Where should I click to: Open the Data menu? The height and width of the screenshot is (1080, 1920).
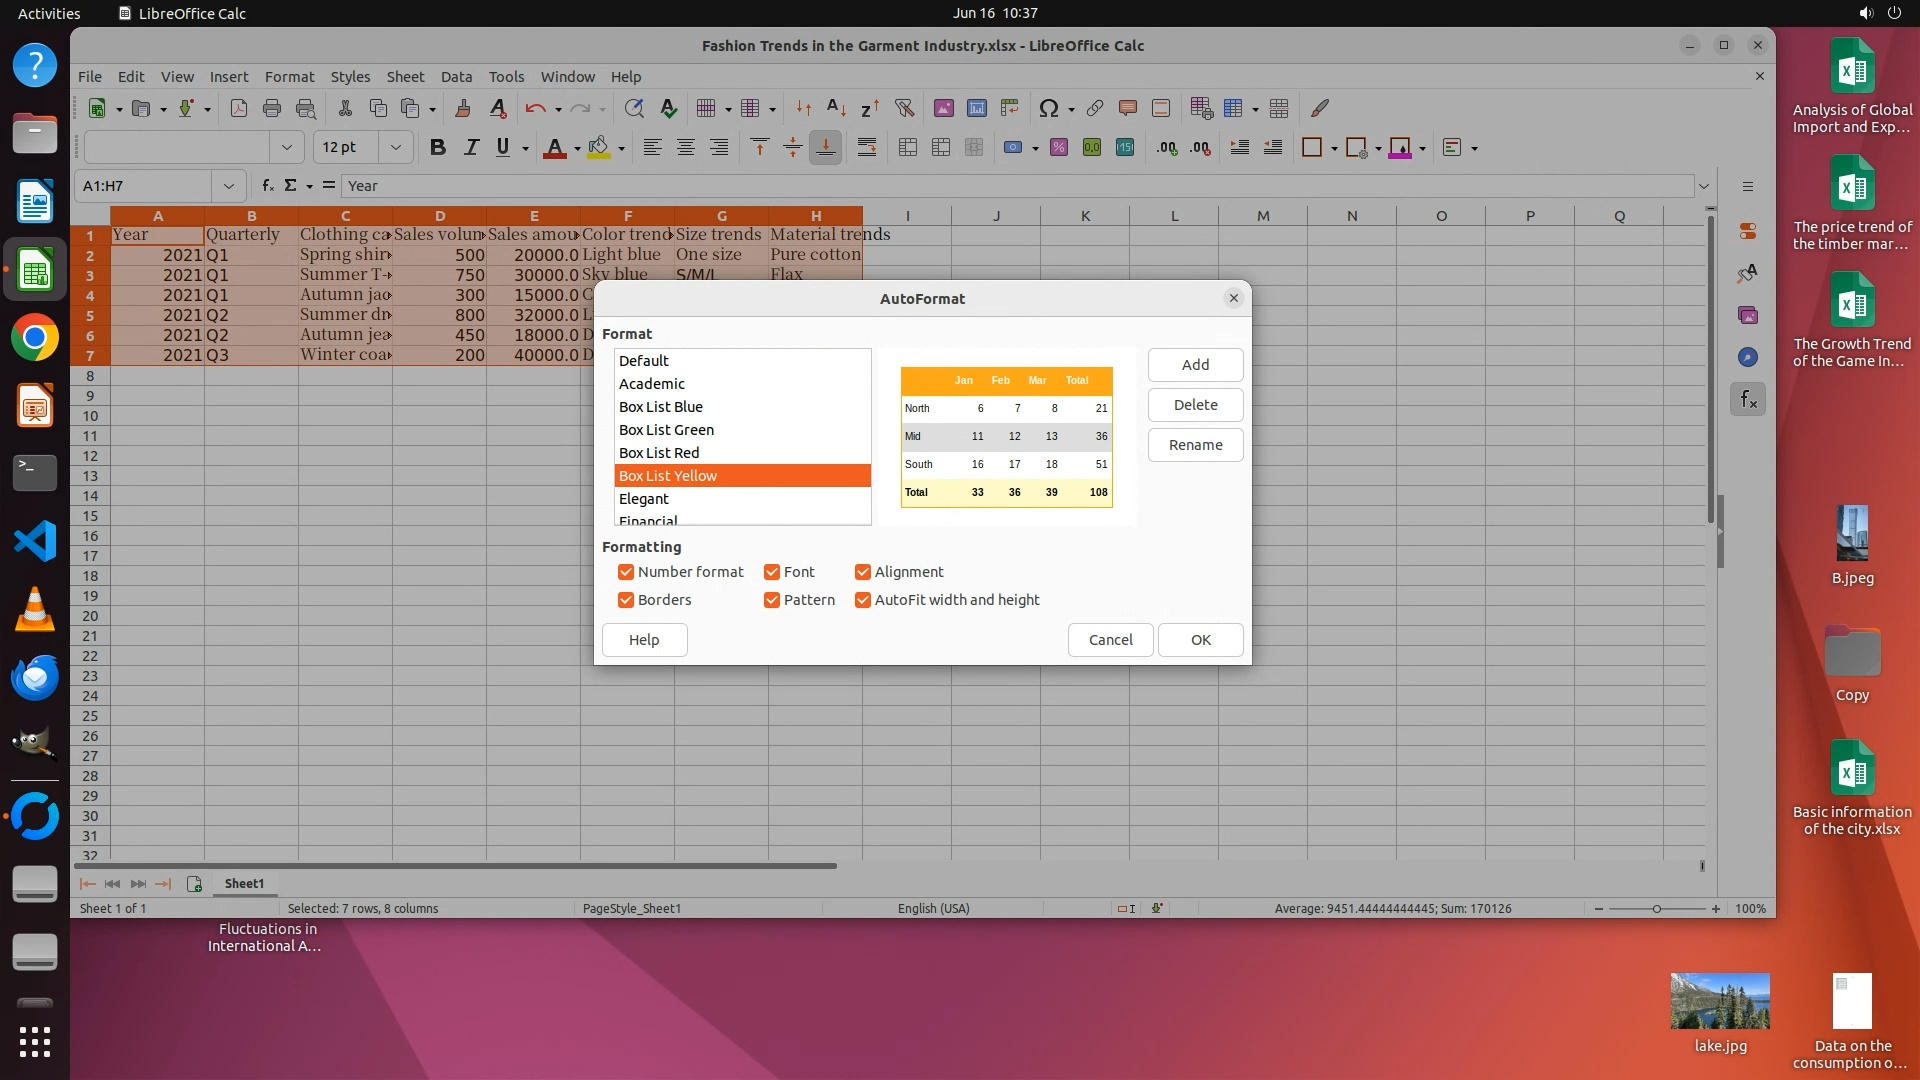456,77
